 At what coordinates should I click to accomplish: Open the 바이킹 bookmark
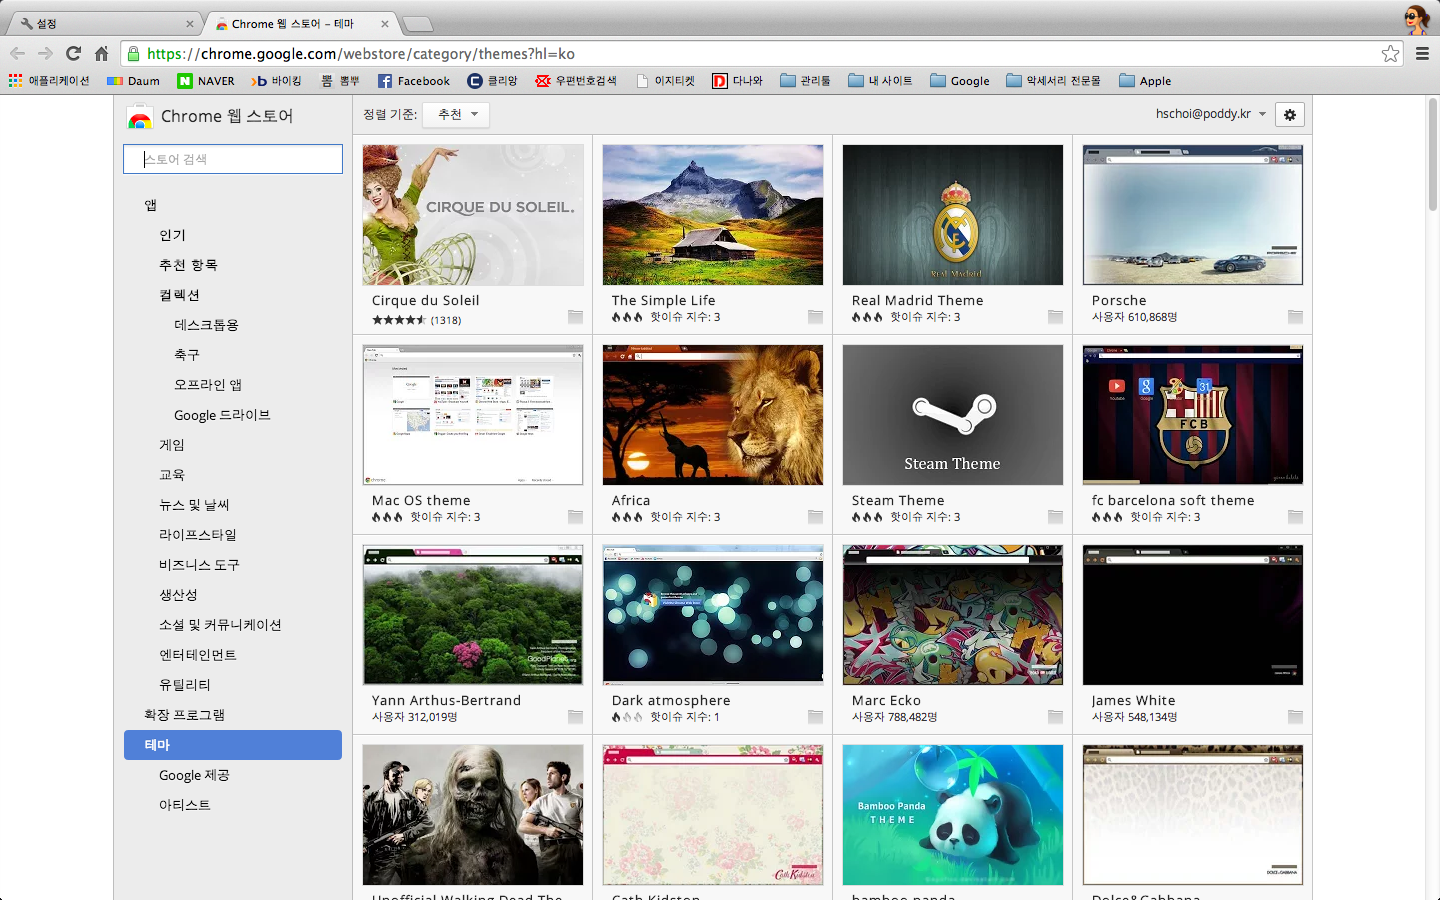click(277, 81)
